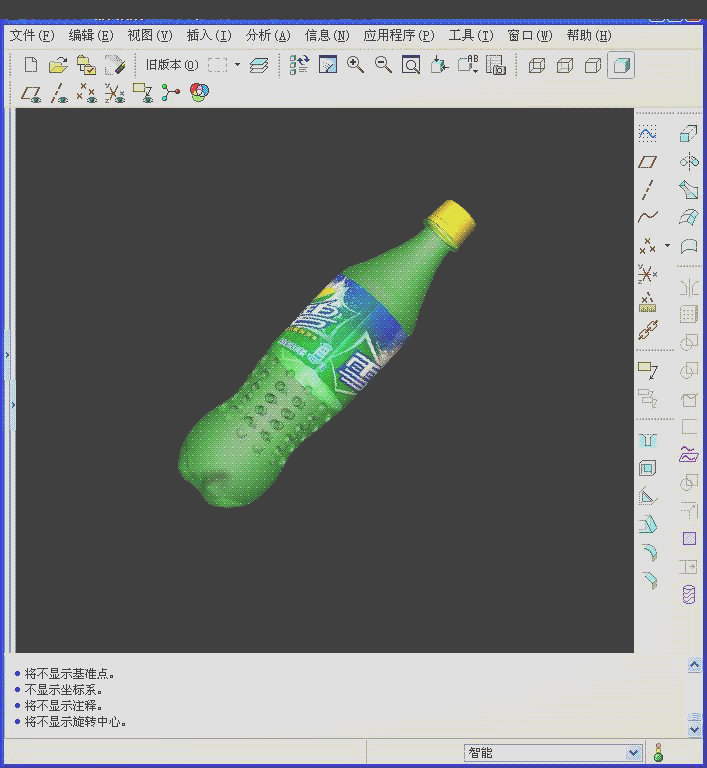Open the color appearance wheel
Screen dimensions: 707x768
pos(199,92)
